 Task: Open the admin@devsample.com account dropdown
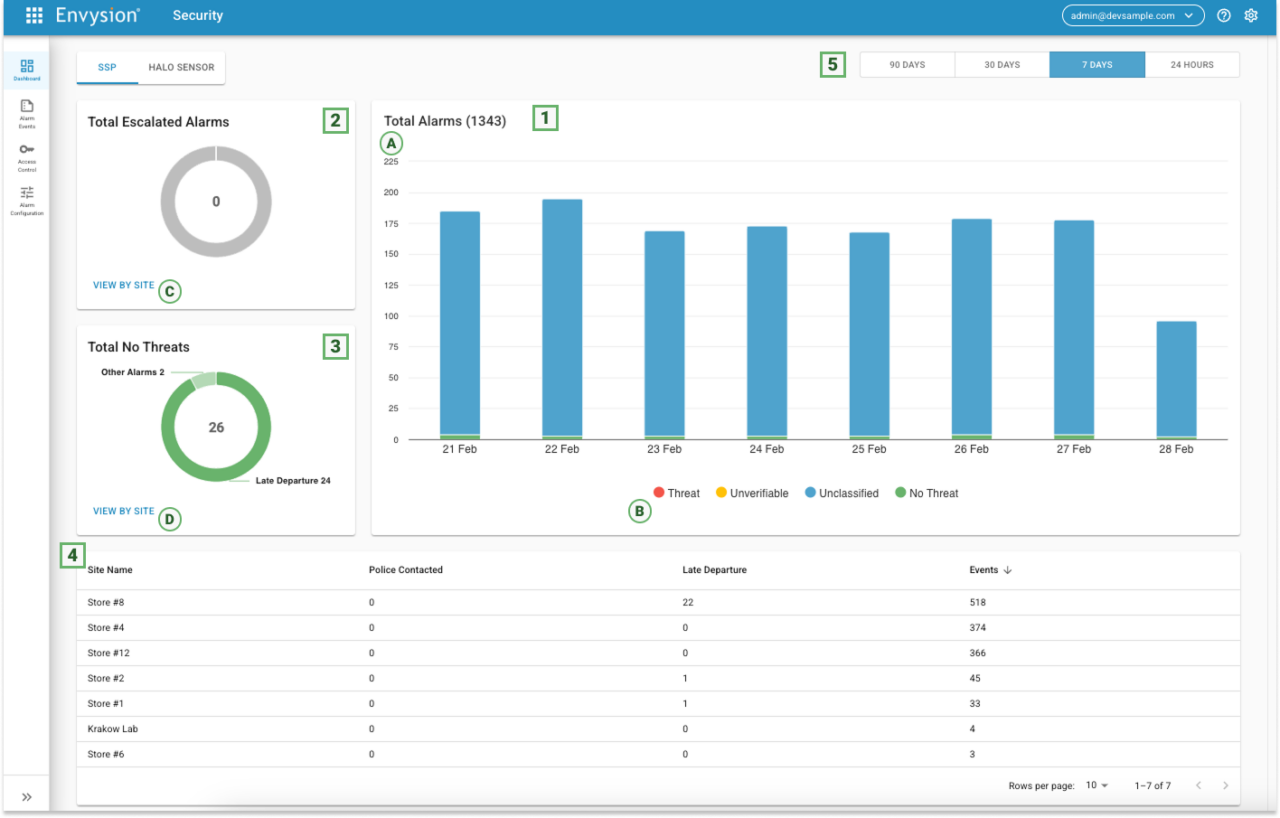pos(1133,15)
